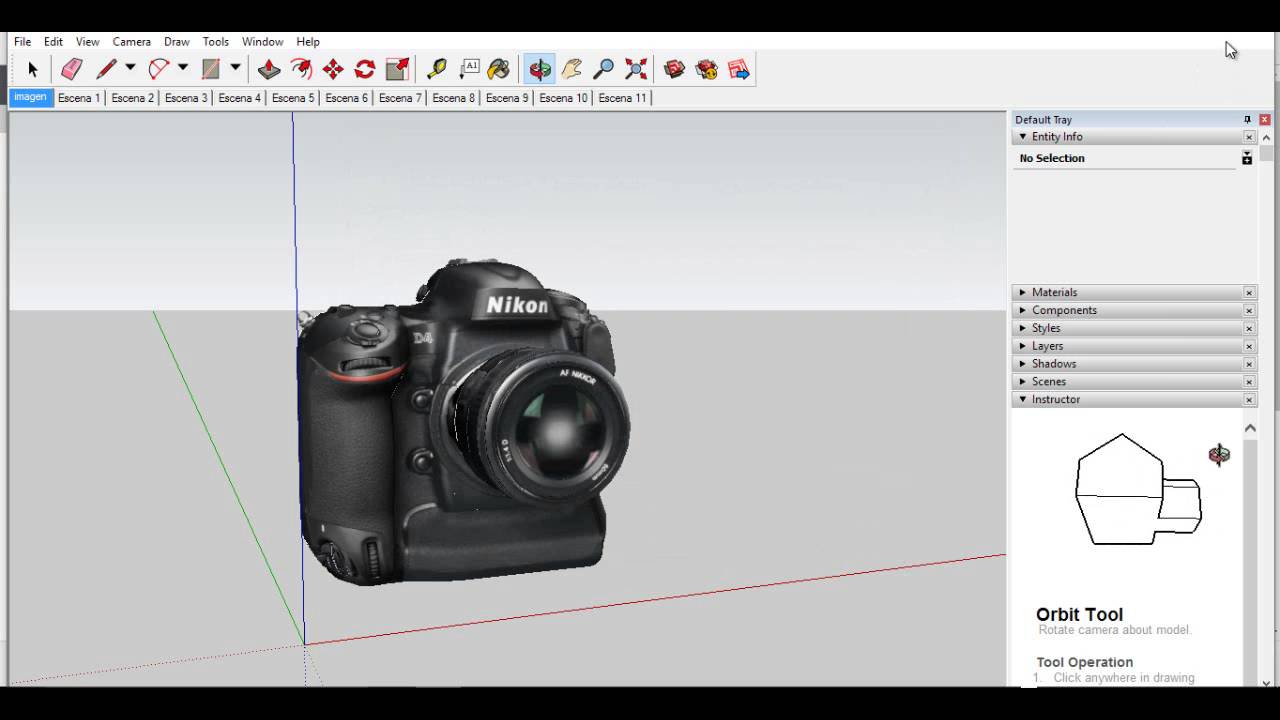Click the active Orbit tool icon

[x=540, y=69]
